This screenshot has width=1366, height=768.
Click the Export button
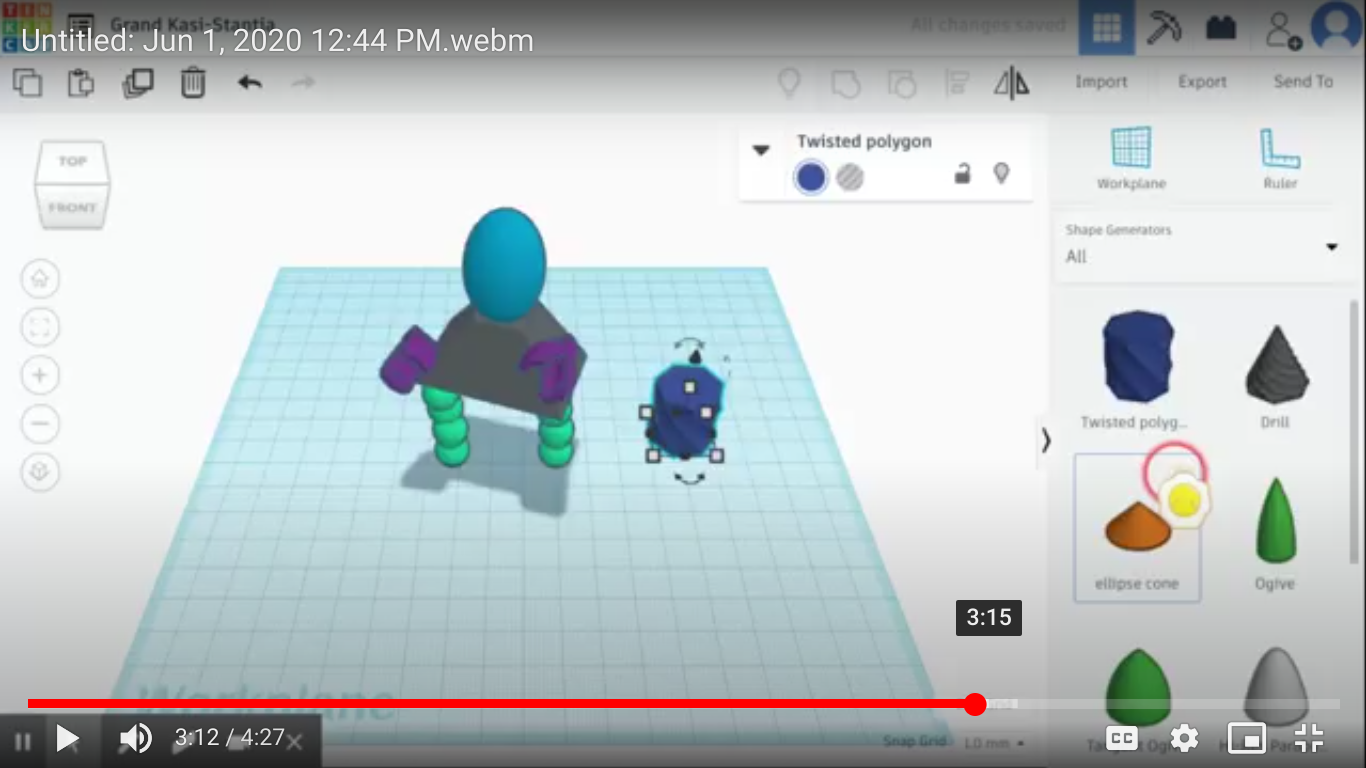click(x=1202, y=82)
